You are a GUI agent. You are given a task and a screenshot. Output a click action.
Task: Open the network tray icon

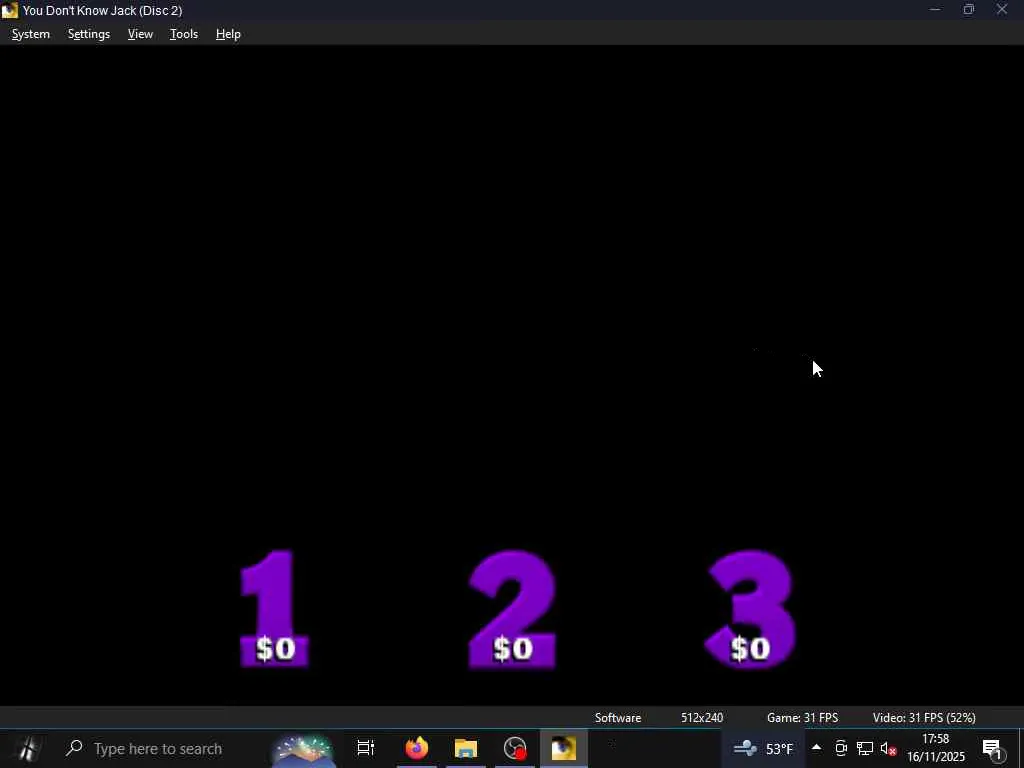click(865, 748)
